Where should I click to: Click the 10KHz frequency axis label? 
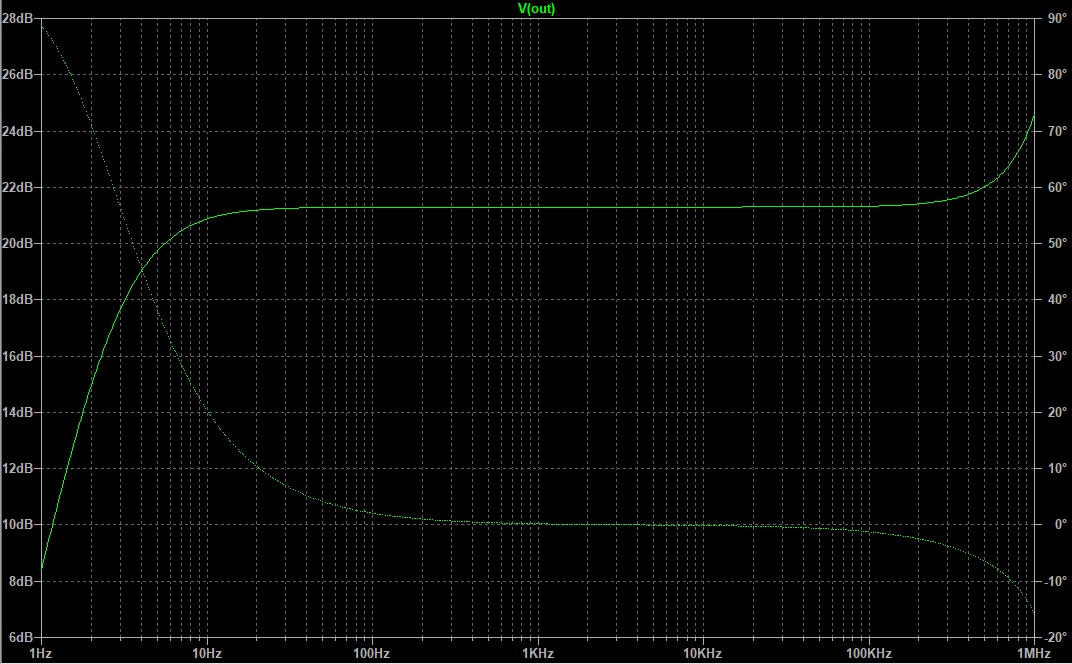[703, 653]
